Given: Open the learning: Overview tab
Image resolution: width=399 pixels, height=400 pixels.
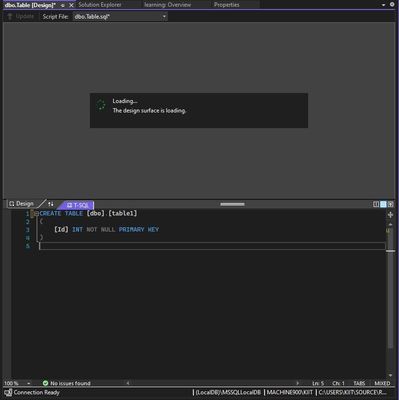Looking at the screenshot, I should point(168,5).
